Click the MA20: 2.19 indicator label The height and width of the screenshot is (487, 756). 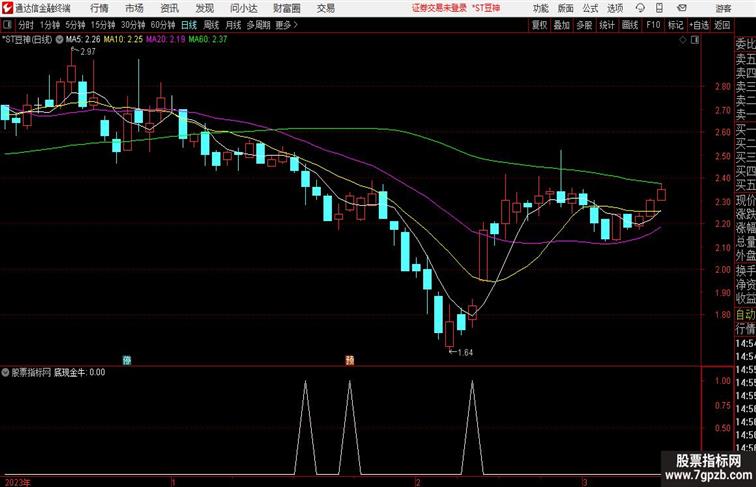[x=166, y=40]
